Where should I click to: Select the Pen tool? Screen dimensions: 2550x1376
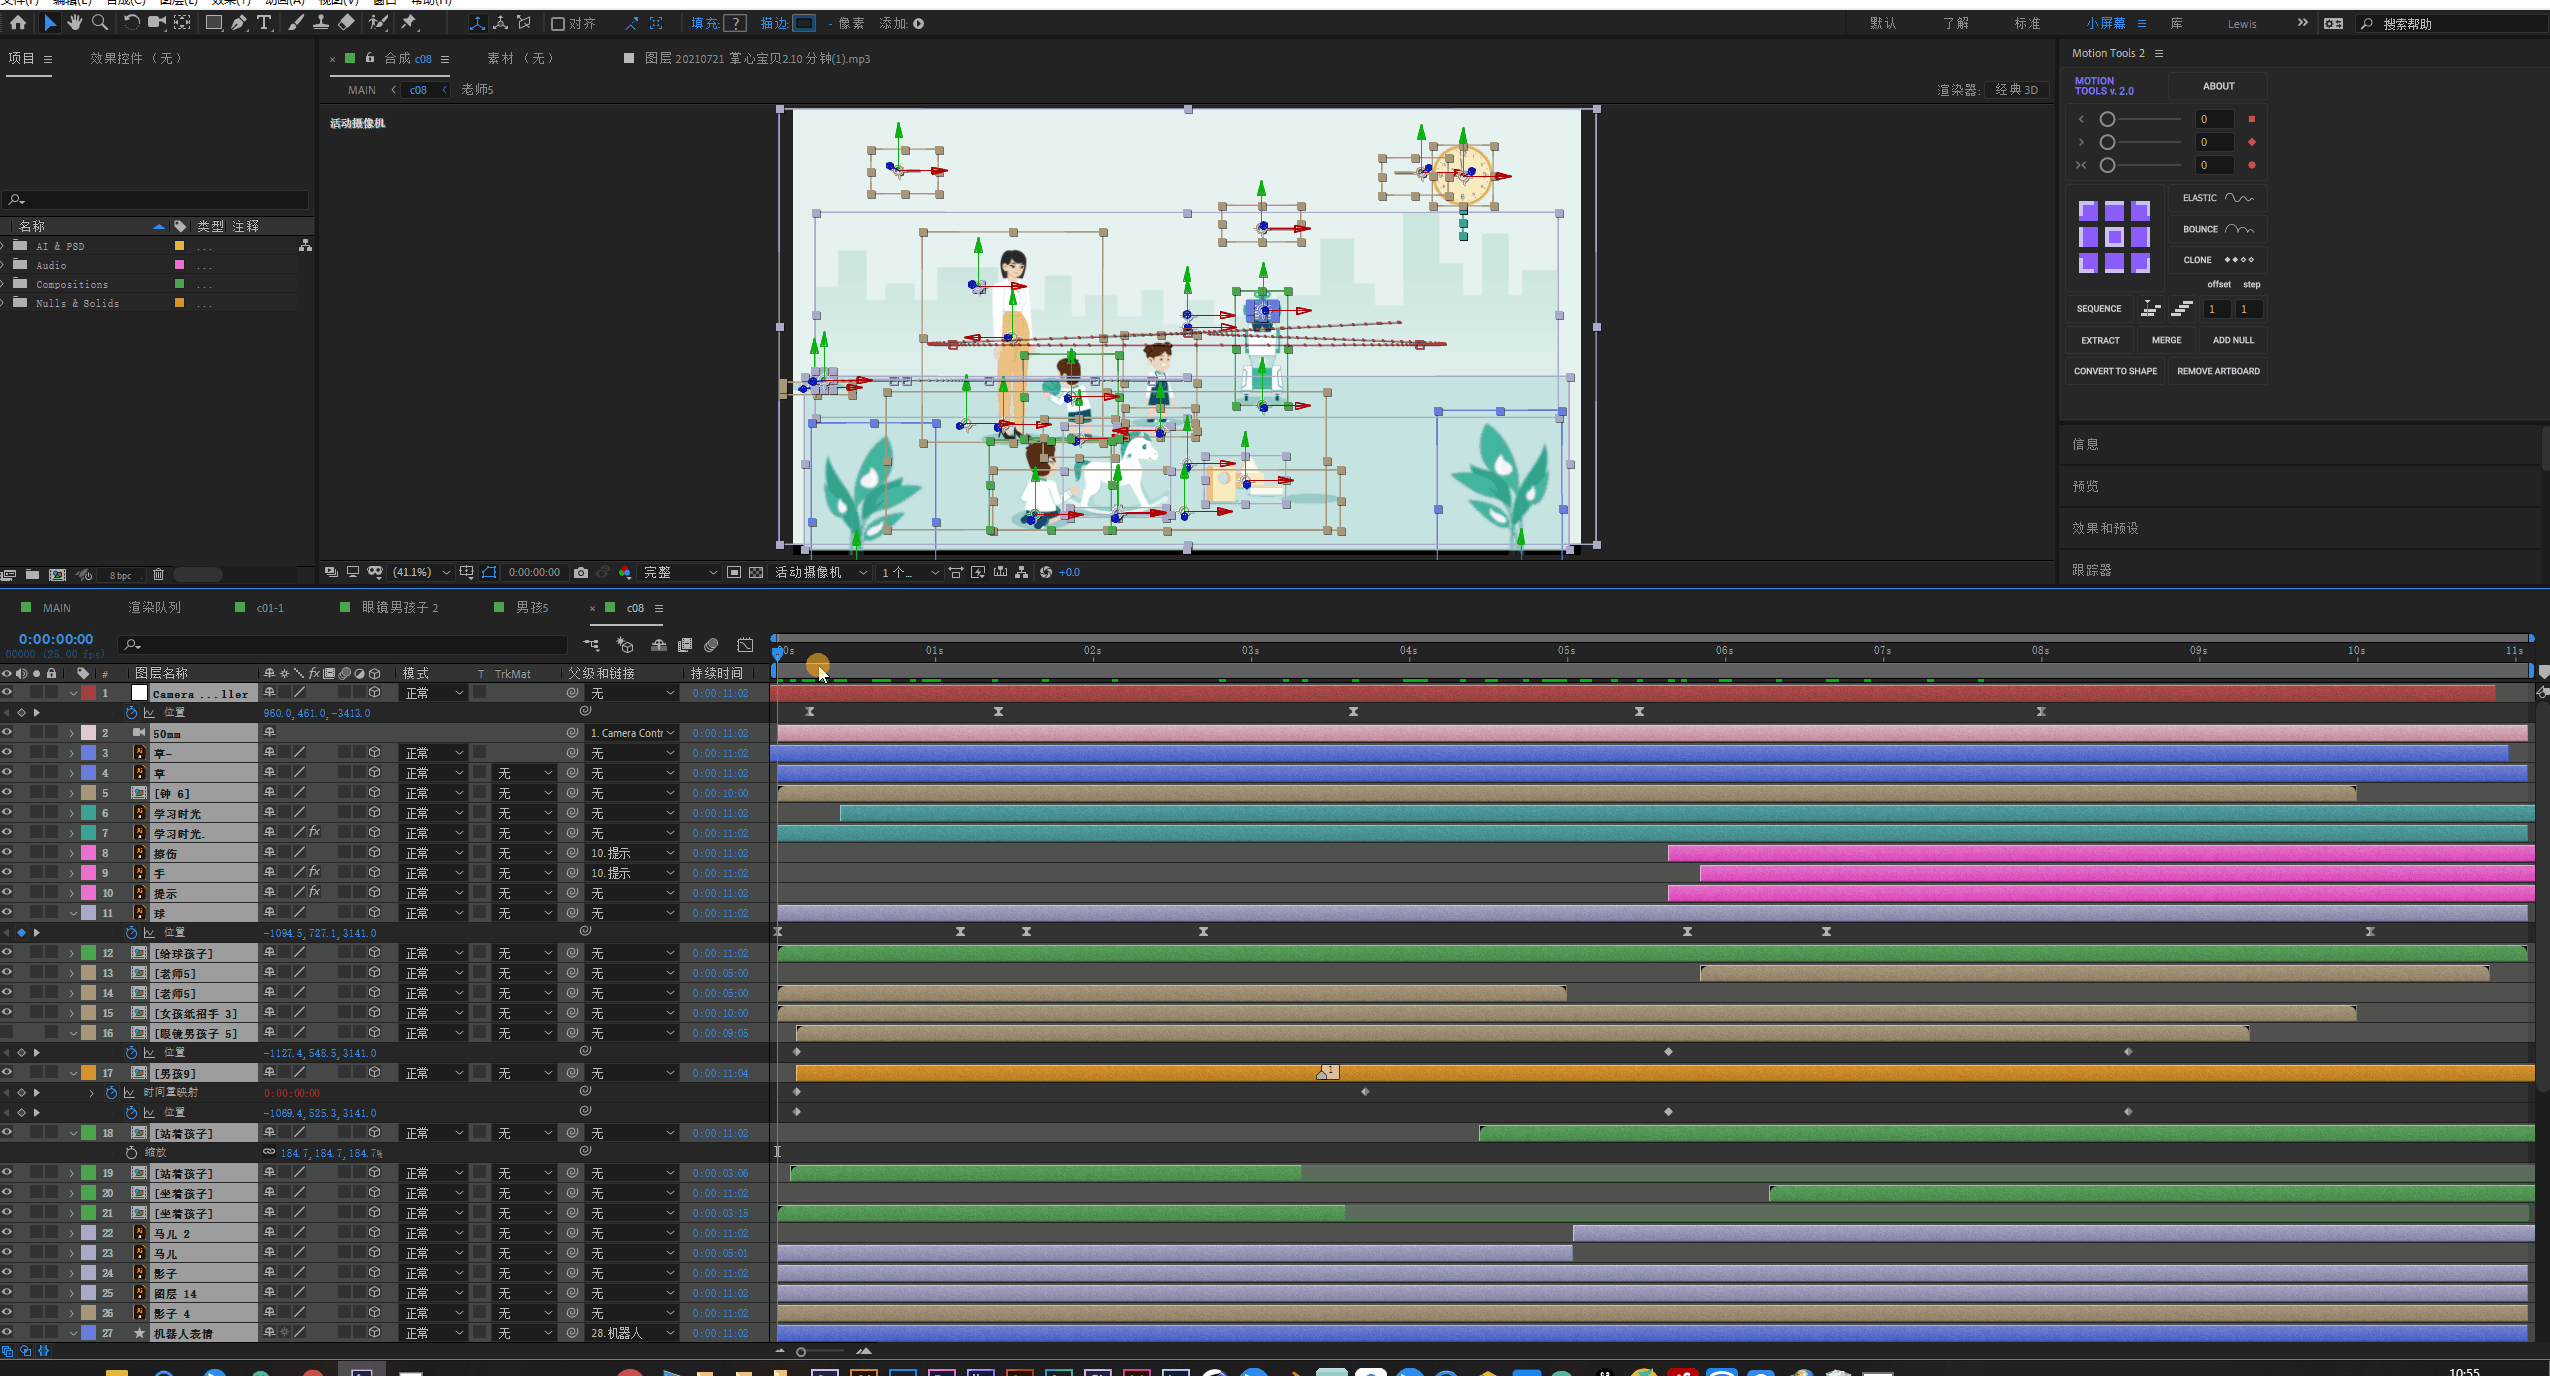[239, 22]
